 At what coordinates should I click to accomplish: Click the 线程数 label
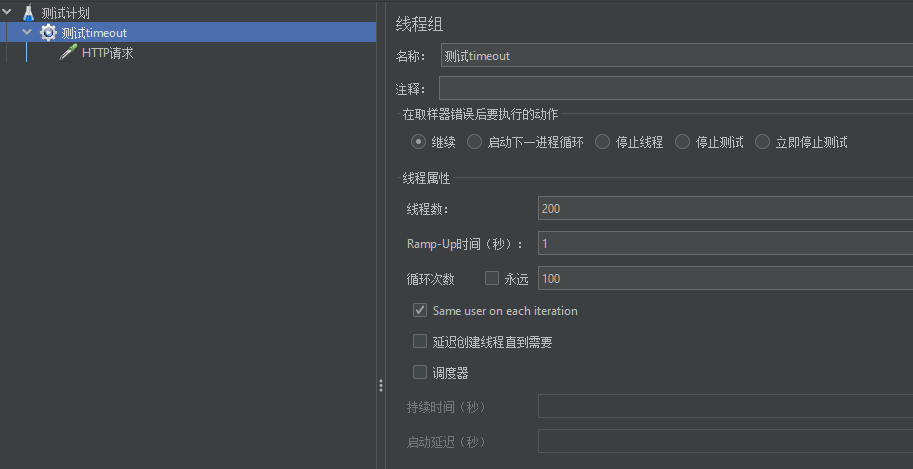tap(428, 209)
